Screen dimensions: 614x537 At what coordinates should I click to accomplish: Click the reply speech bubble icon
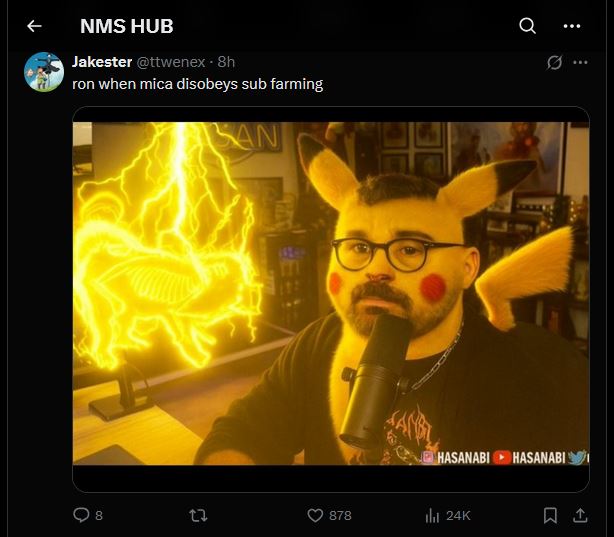coord(81,515)
